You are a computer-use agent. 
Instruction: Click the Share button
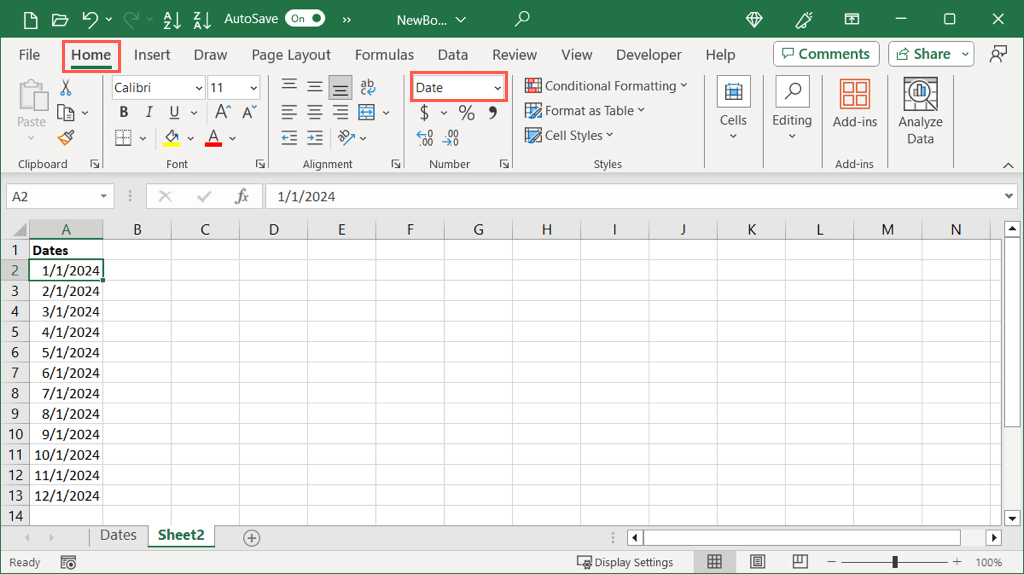[922, 54]
